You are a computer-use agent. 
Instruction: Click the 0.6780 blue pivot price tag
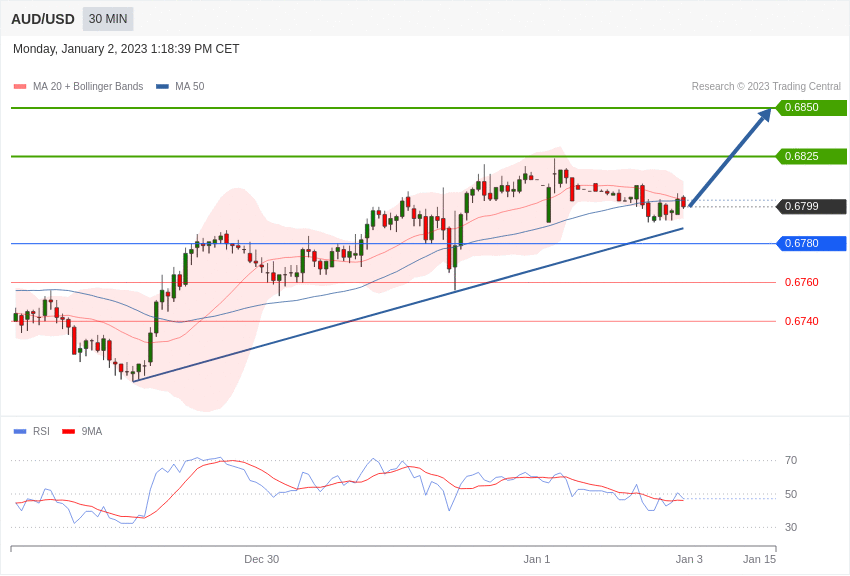coord(811,244)
